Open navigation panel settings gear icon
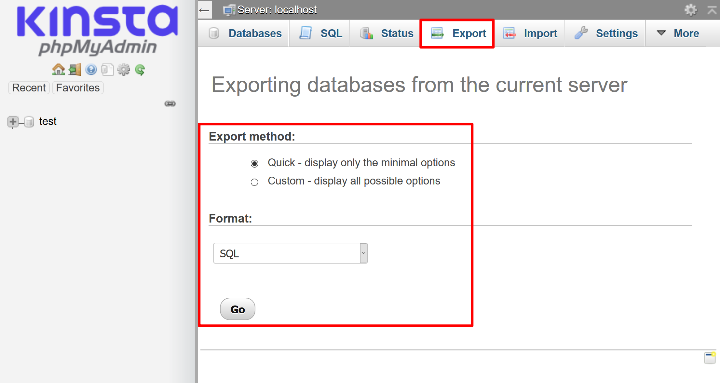 coord(124,70)
